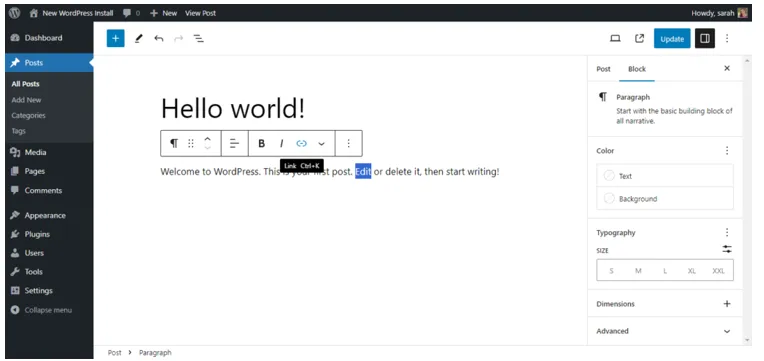Select the Tools pencil icon

tap(139, 38)
